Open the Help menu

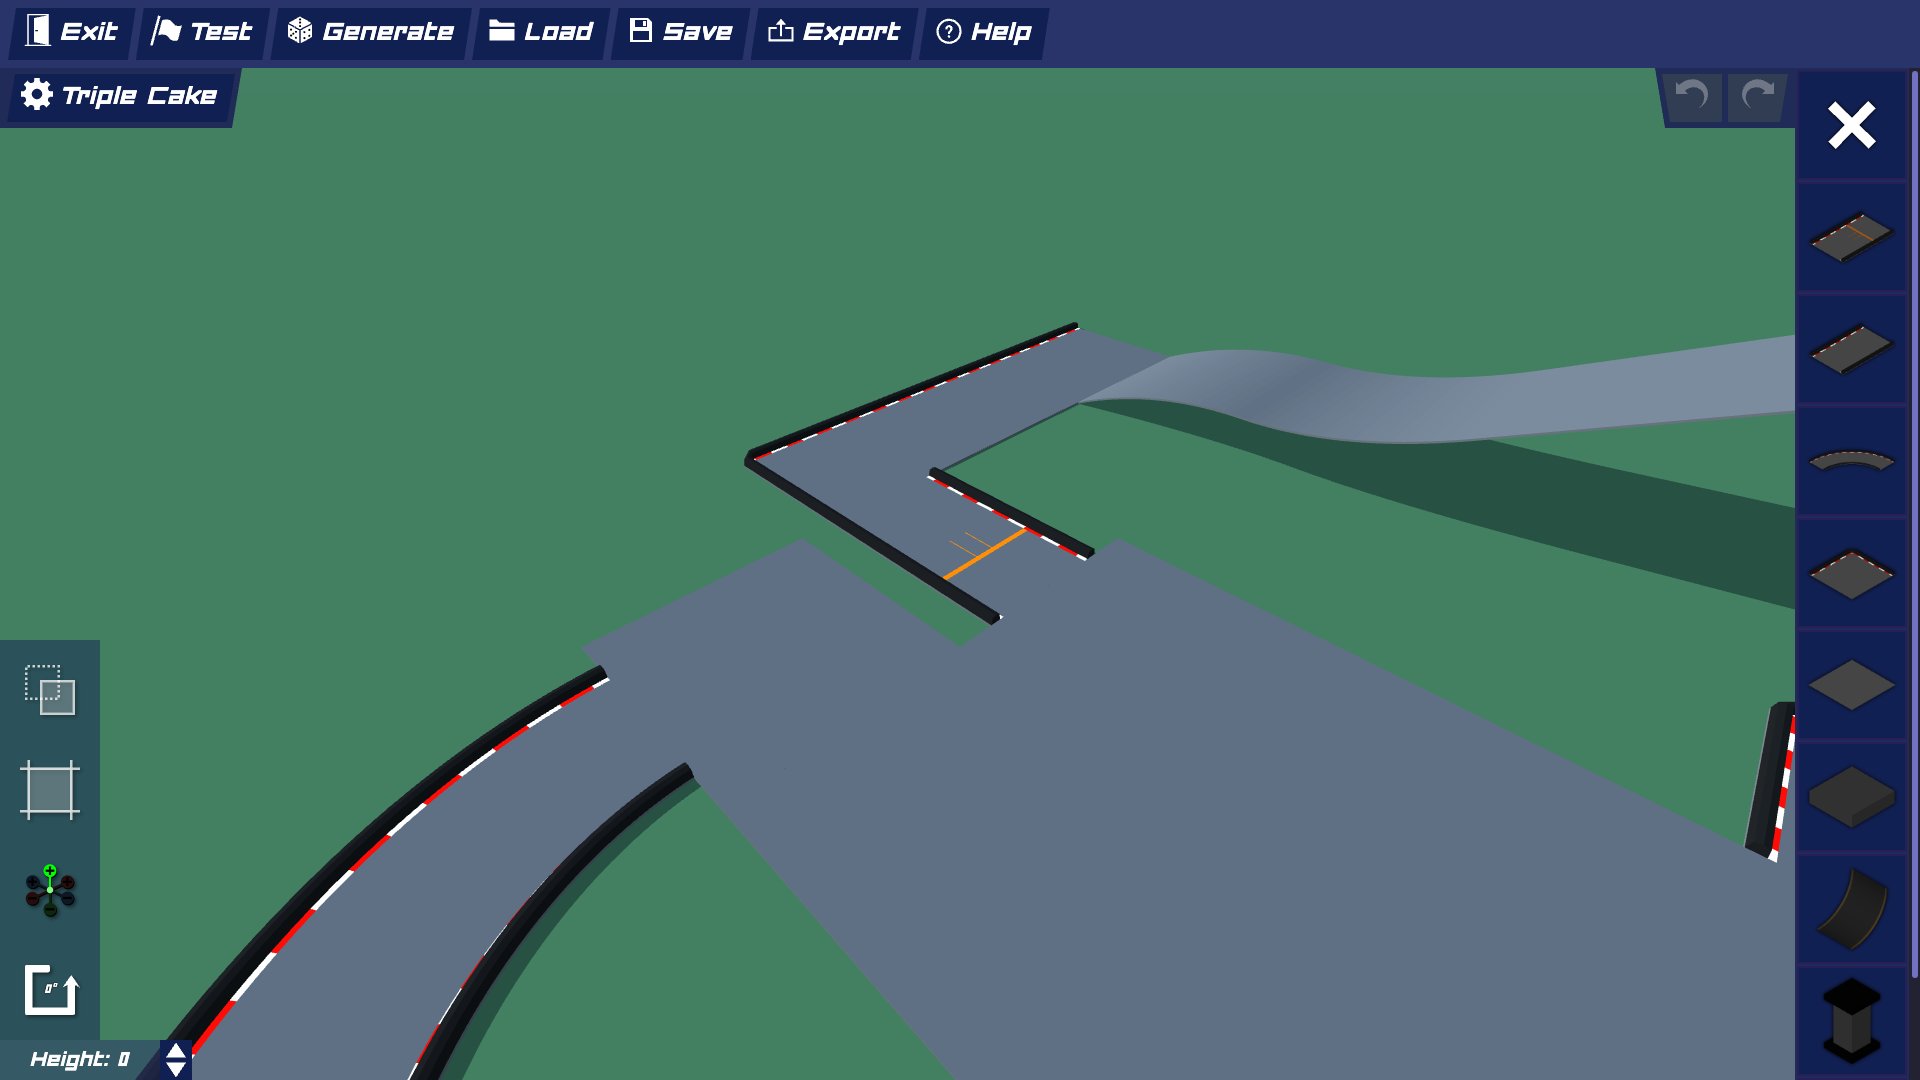tap(984, 31)
